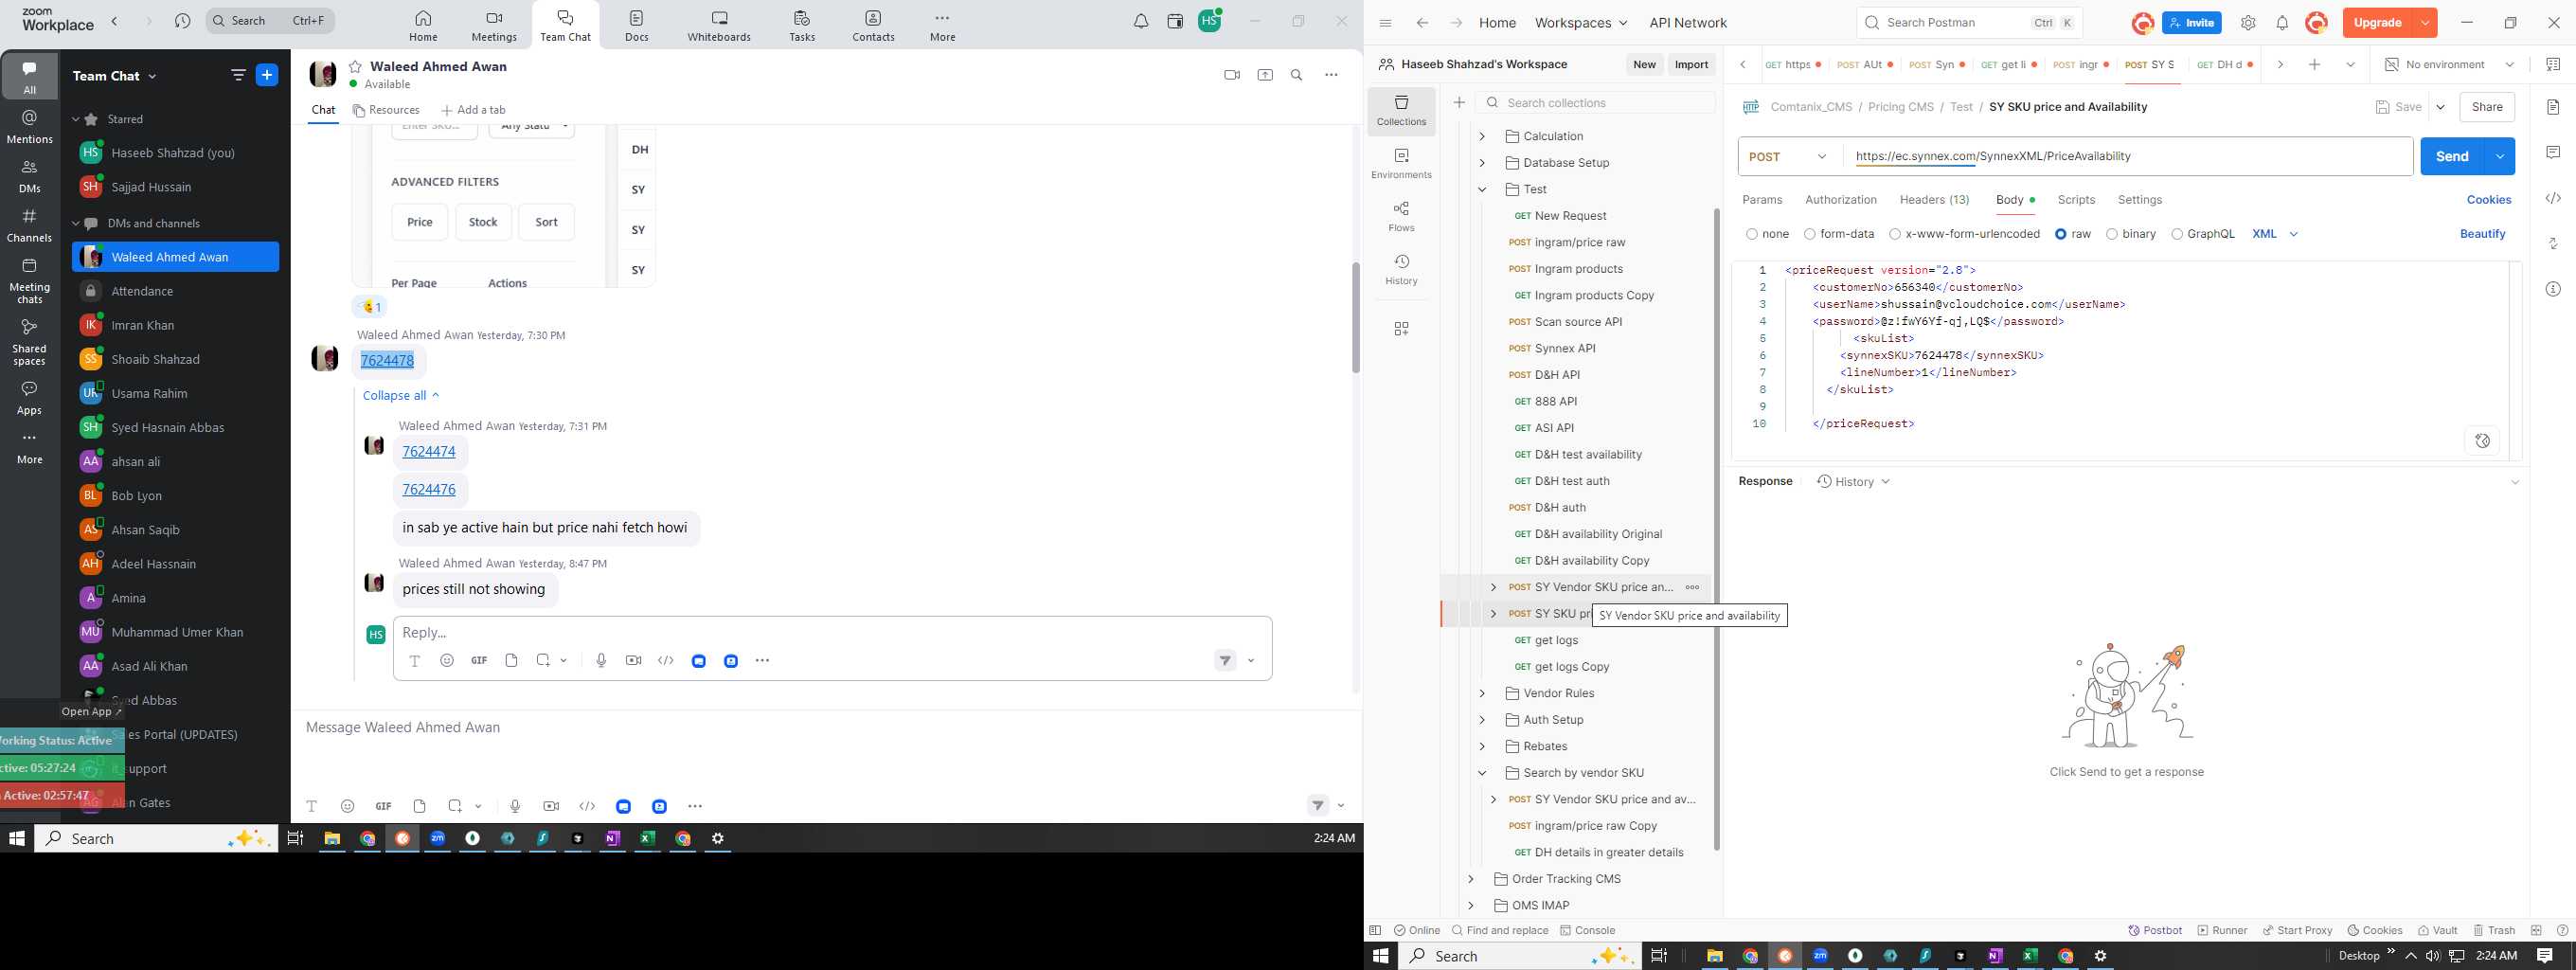This screenshot has height=970, width=2576.
Task: Collapse the Test folder
Action: (x=1482, y=189)
